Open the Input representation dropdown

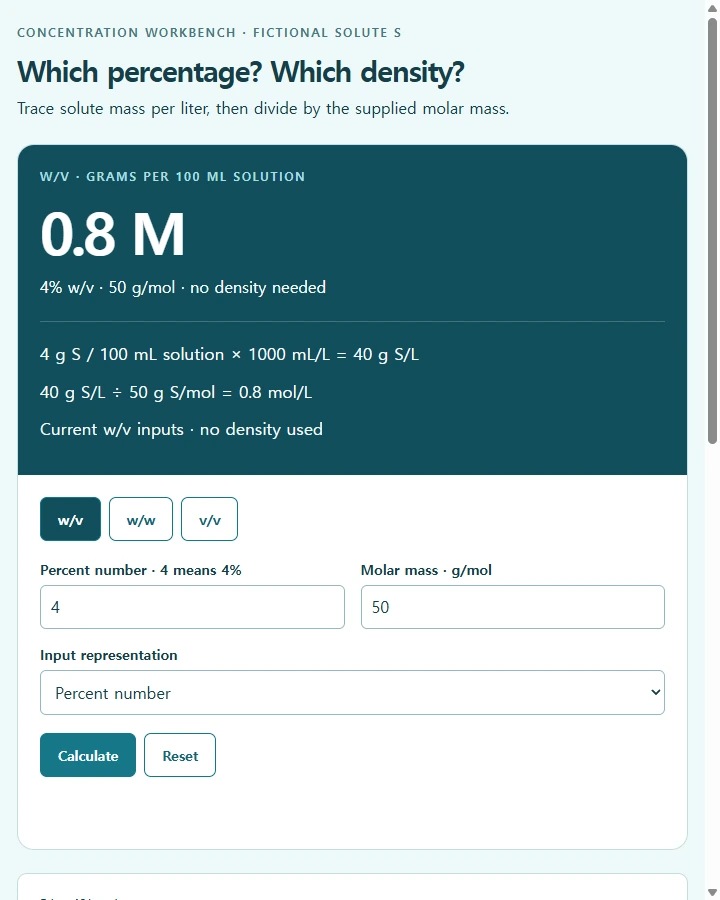click(x=353, y=693)
